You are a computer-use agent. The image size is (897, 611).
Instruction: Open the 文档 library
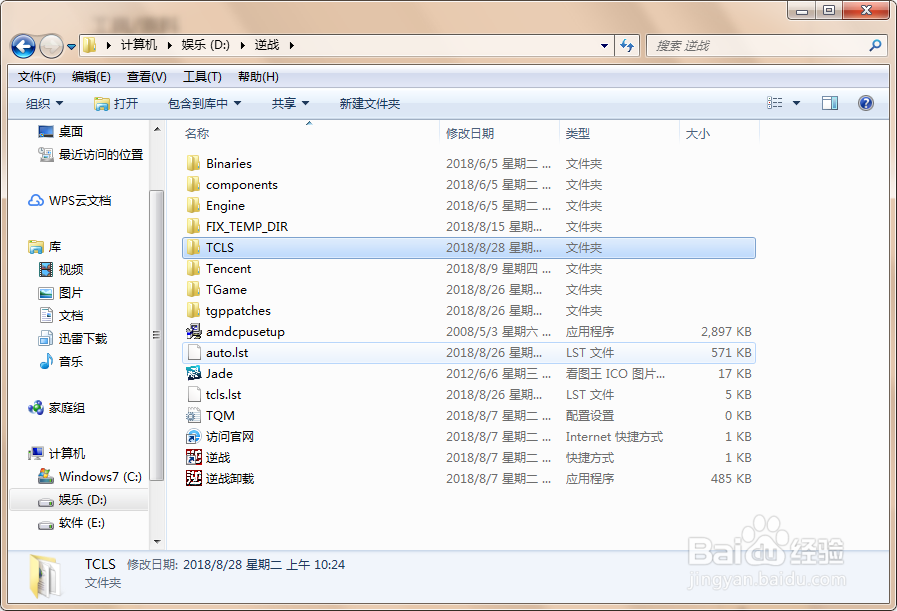coord(71,316)
